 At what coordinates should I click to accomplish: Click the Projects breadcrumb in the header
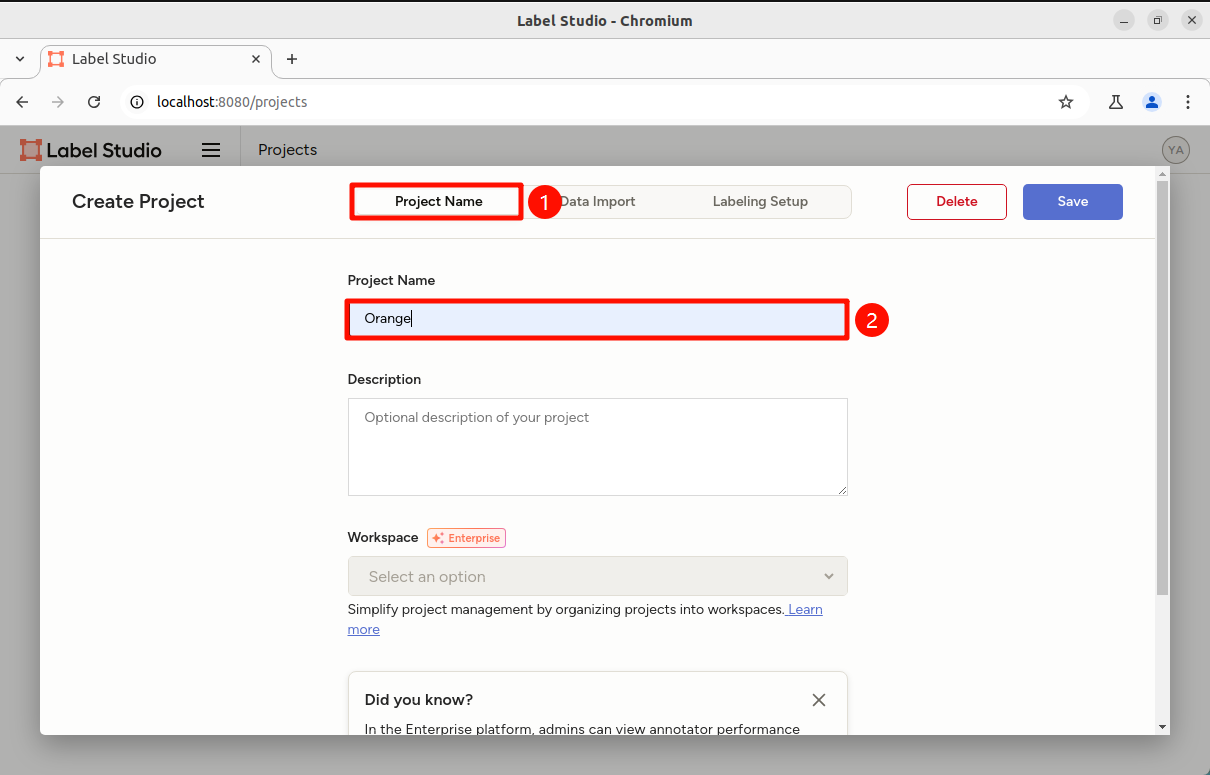[288, 150]
